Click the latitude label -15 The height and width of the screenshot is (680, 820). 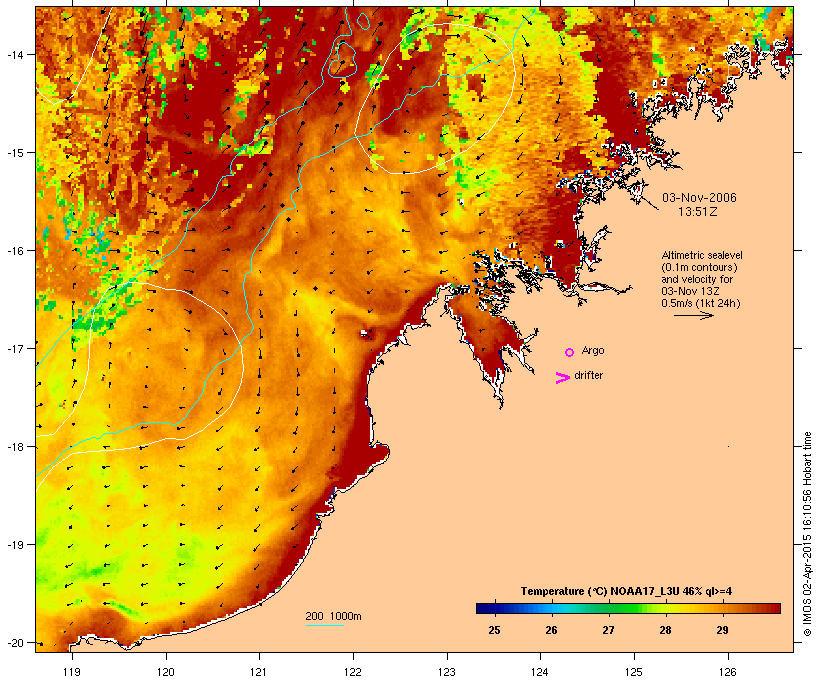point(14,153)
